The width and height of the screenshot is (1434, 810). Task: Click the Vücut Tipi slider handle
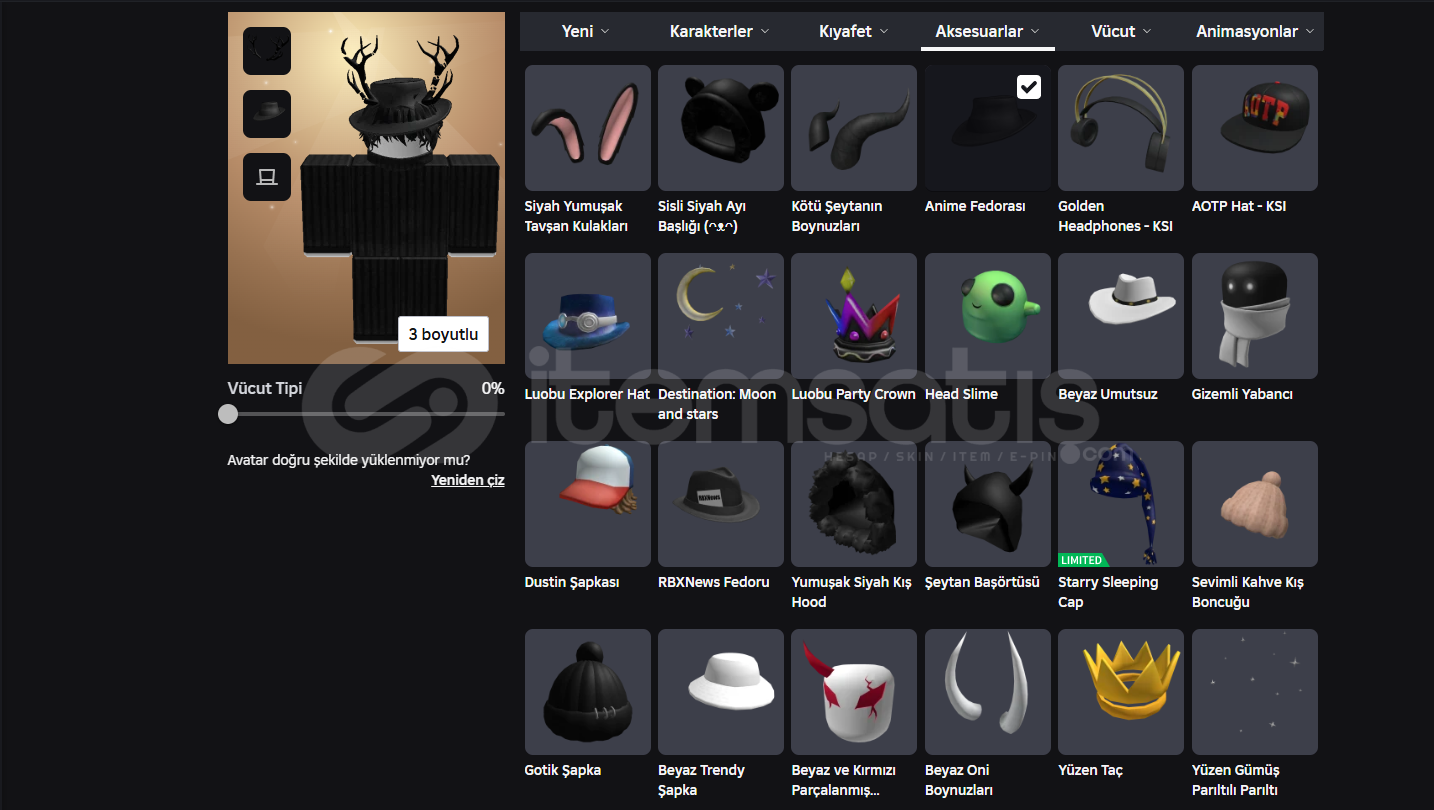pyautogui.click(x=229, y=414)
